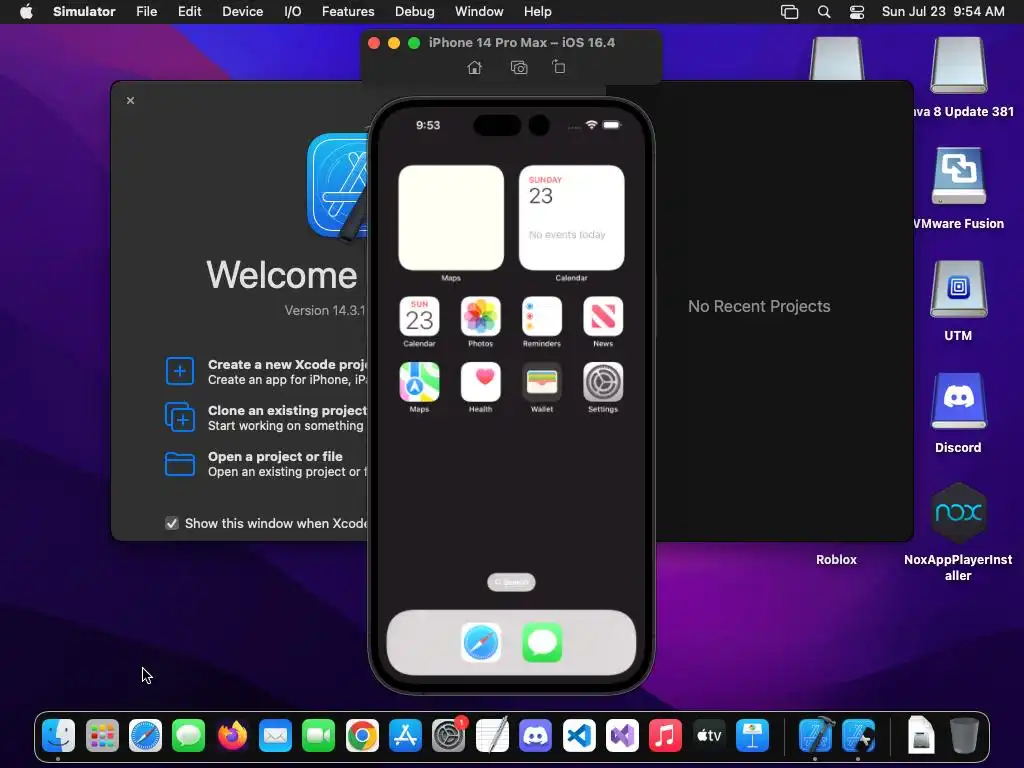This screenshot has width=1024, height=768.
Task: Open Keynote from the Dock
Action: 752,736
